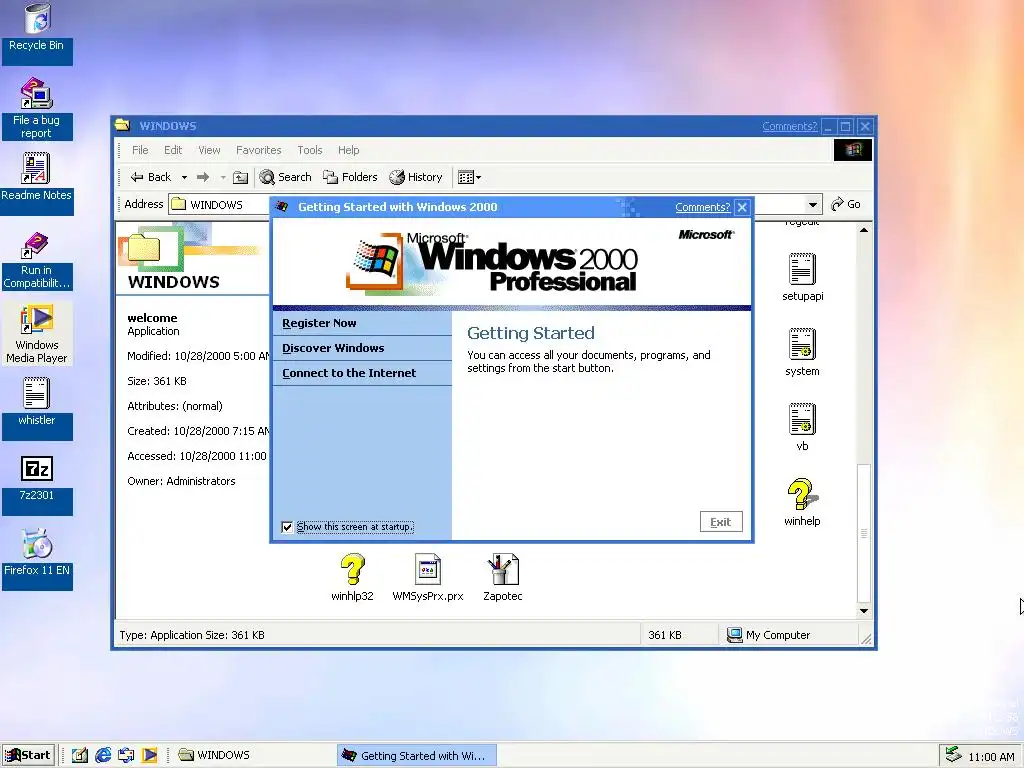Launch Windows Media Player from quick launch

pyautogui.click(x=150, y=756)
